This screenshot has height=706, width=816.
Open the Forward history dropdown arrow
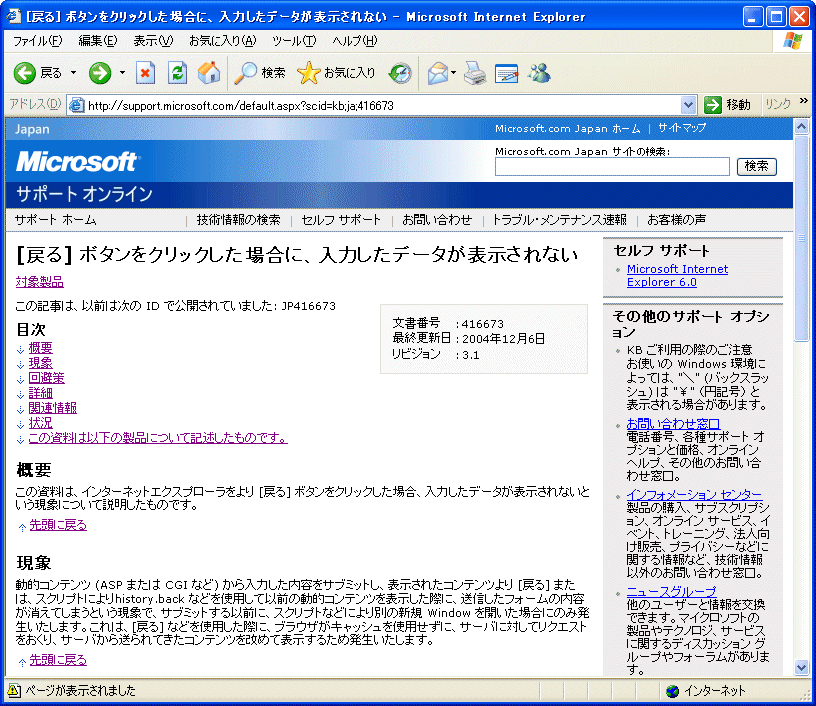click(x=122, y=73)
